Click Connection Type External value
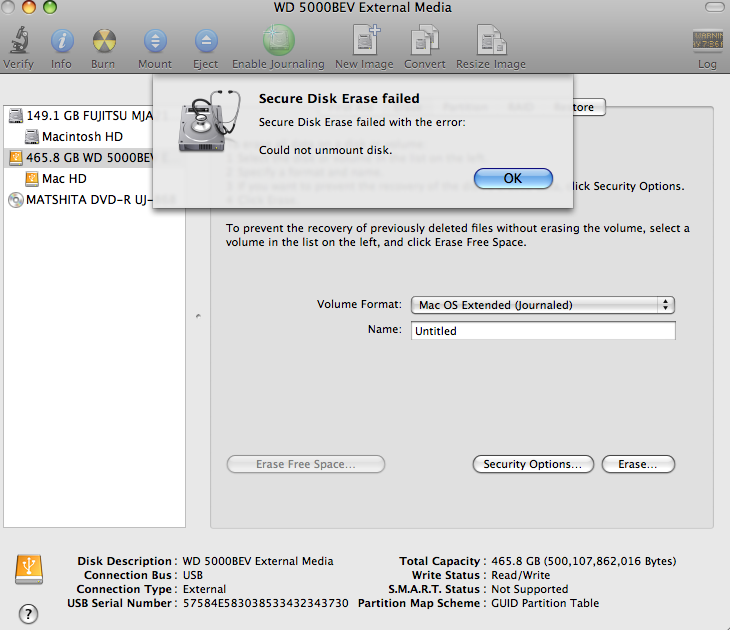The width and height of the screenshot is (730, 630). pyautogui.click(x=204, y=589)
